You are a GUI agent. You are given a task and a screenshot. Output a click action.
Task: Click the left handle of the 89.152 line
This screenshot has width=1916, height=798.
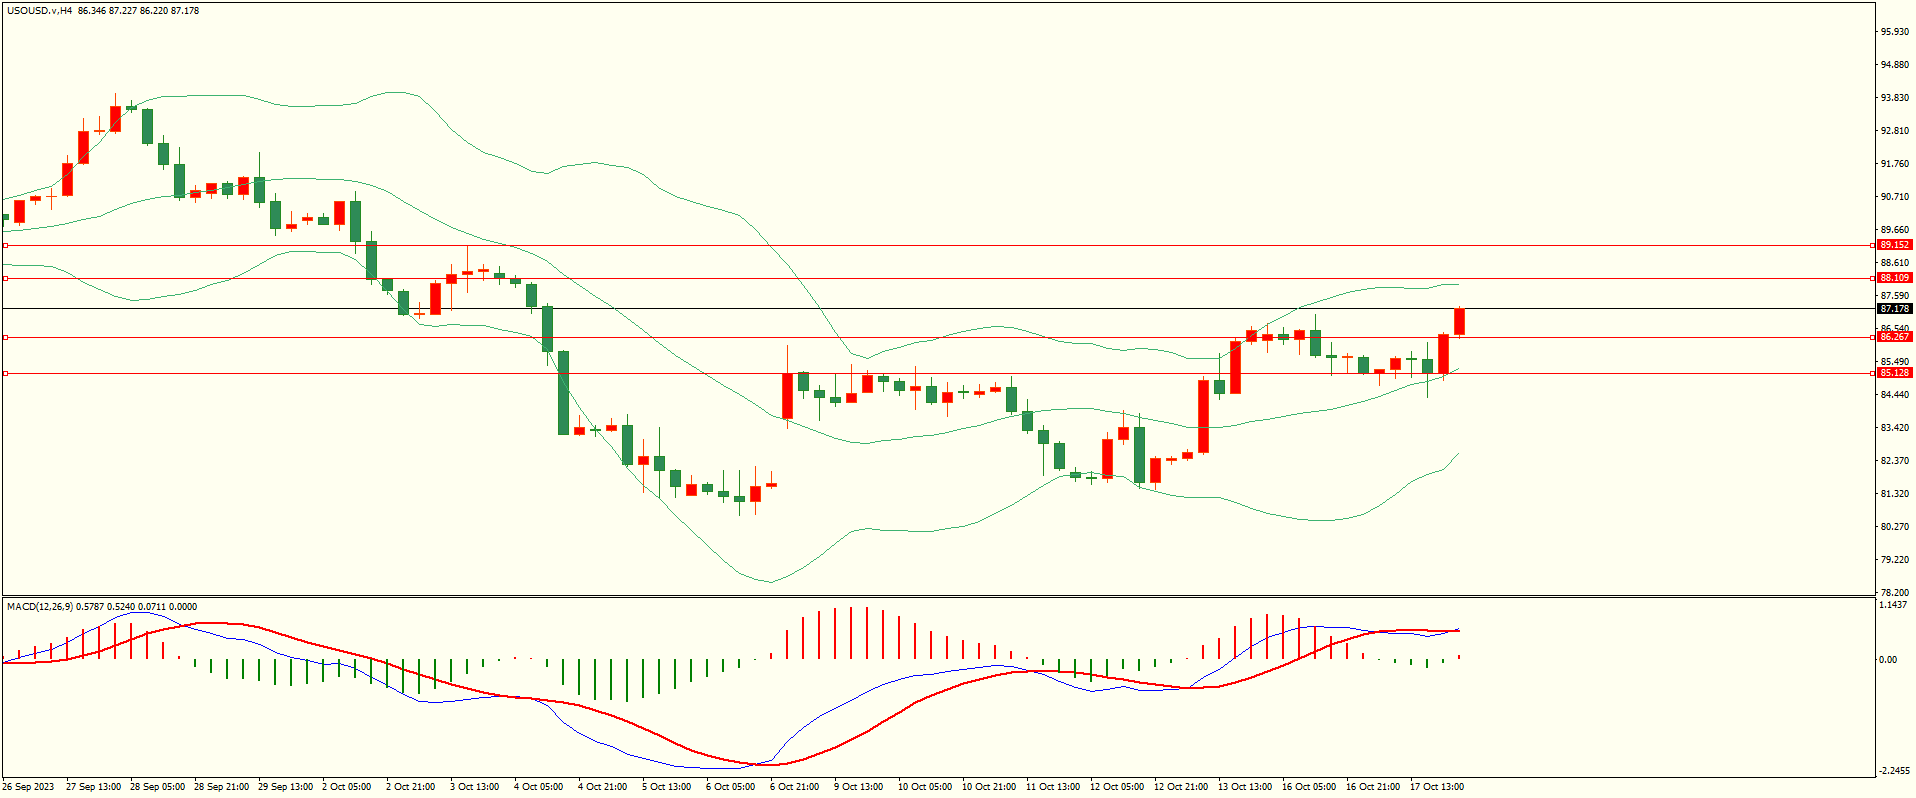tap(5, 245)
